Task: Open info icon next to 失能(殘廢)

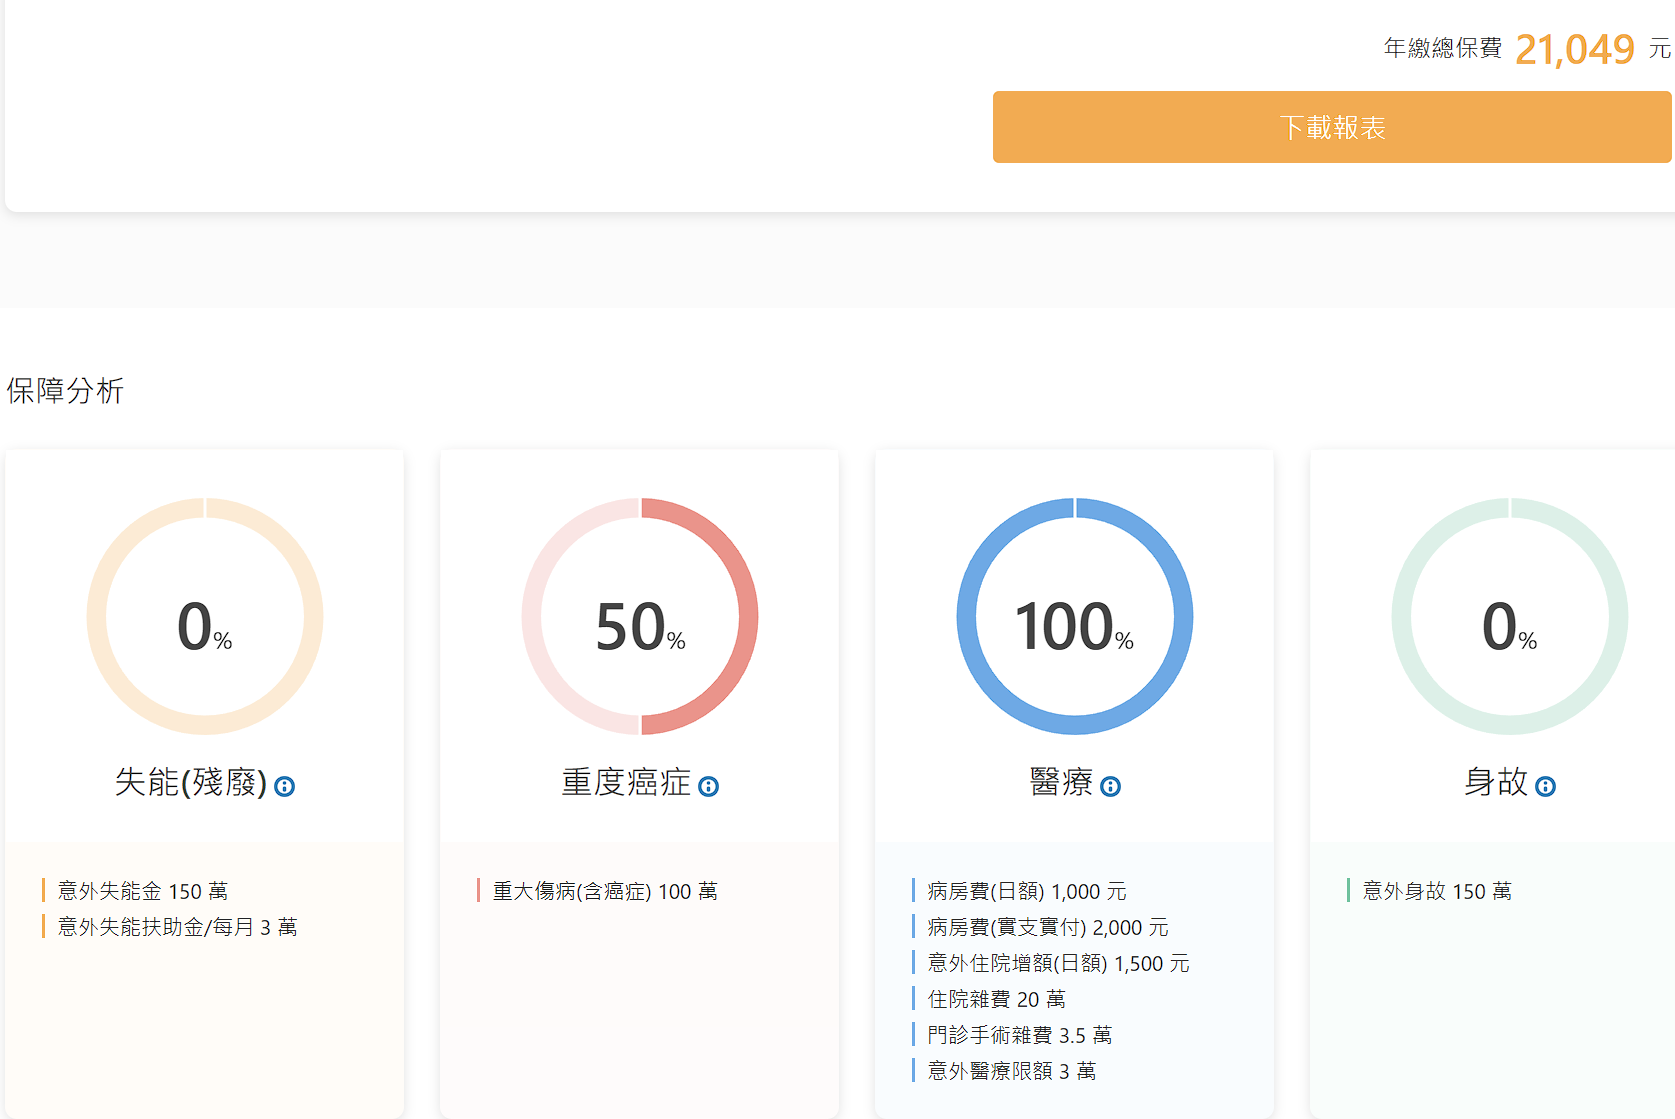Action: (285, 787)
